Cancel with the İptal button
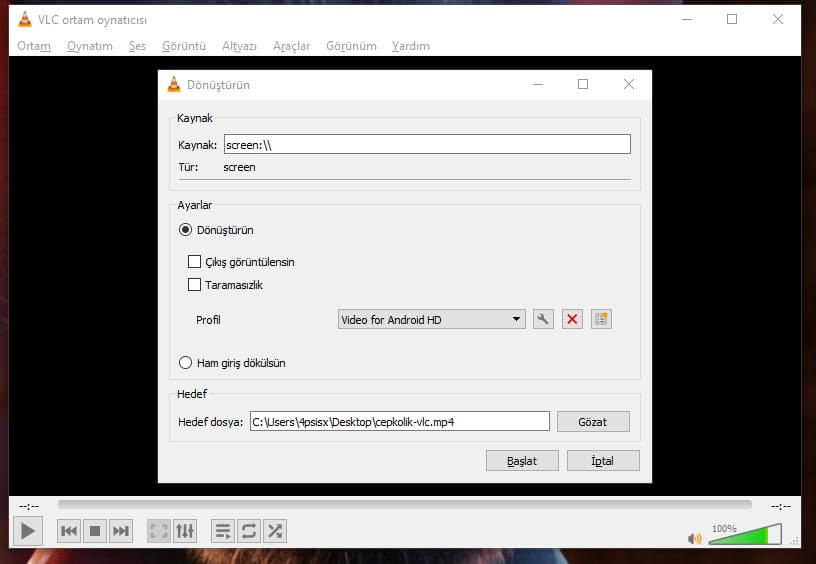The height and width of the screenshot is (564, 816). [x=603, y=461]
